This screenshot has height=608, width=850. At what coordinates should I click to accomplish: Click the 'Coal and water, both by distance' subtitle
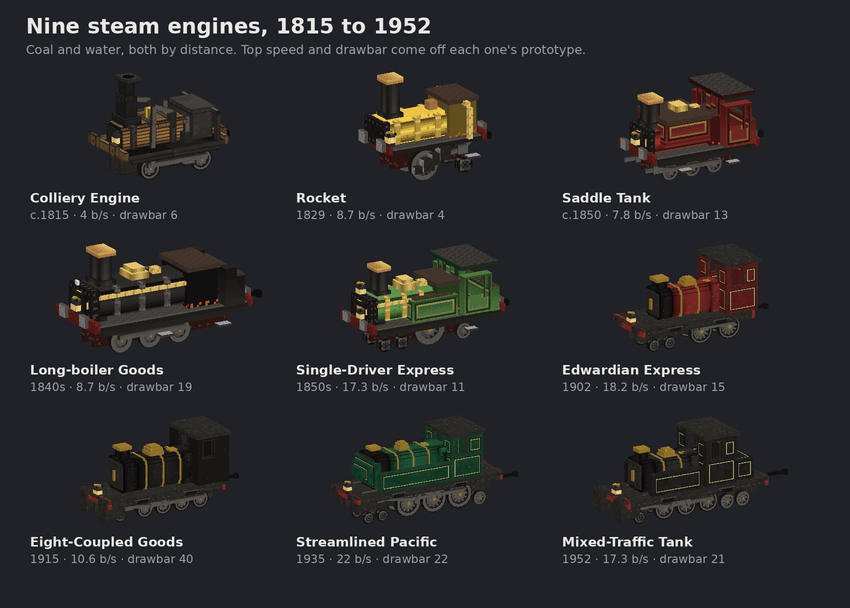[305, 50]
